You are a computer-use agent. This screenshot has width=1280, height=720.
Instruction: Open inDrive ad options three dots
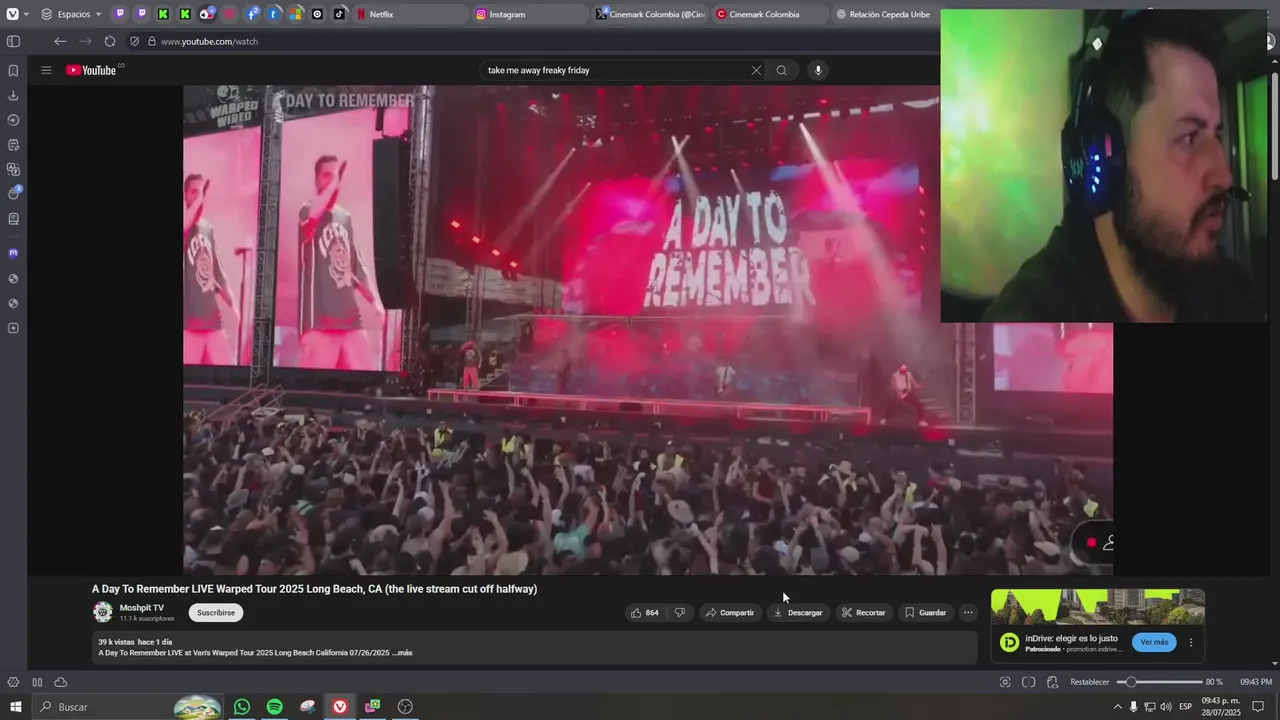(1191, 642)
